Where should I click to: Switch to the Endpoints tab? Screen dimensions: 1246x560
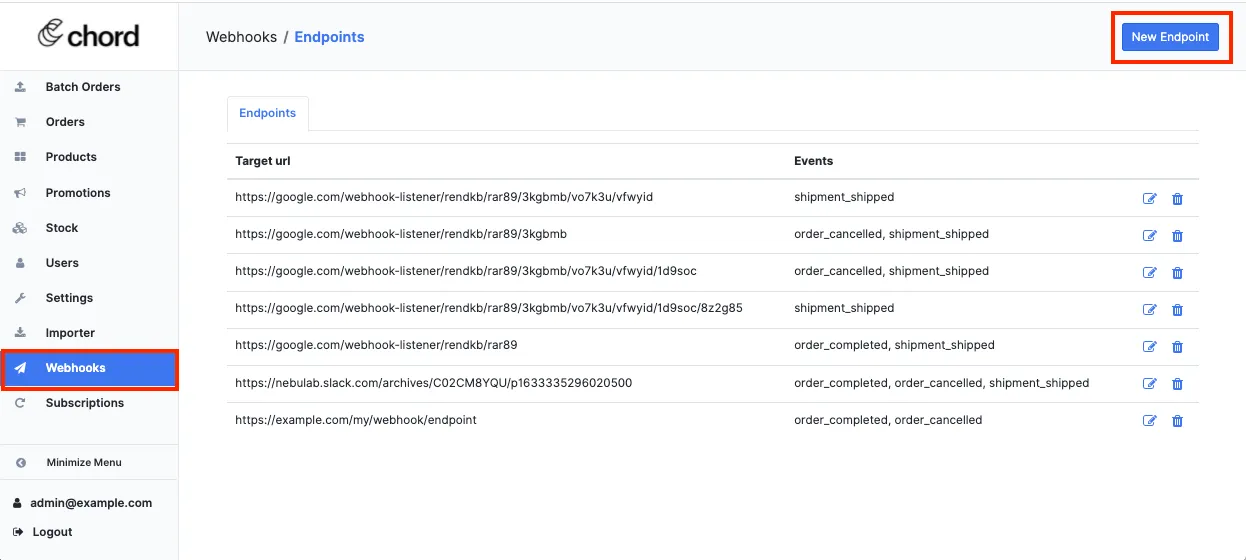(268, 114)
